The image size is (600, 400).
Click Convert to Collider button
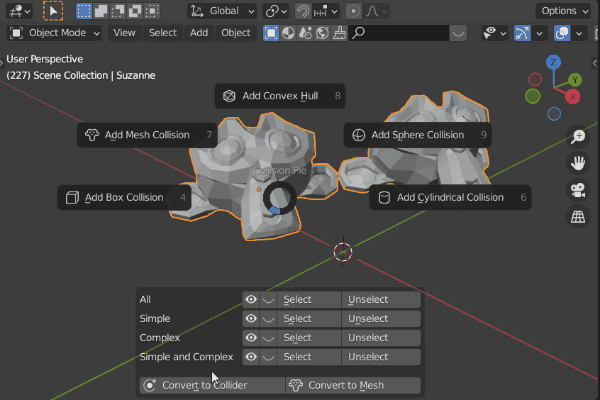point(210,386)
